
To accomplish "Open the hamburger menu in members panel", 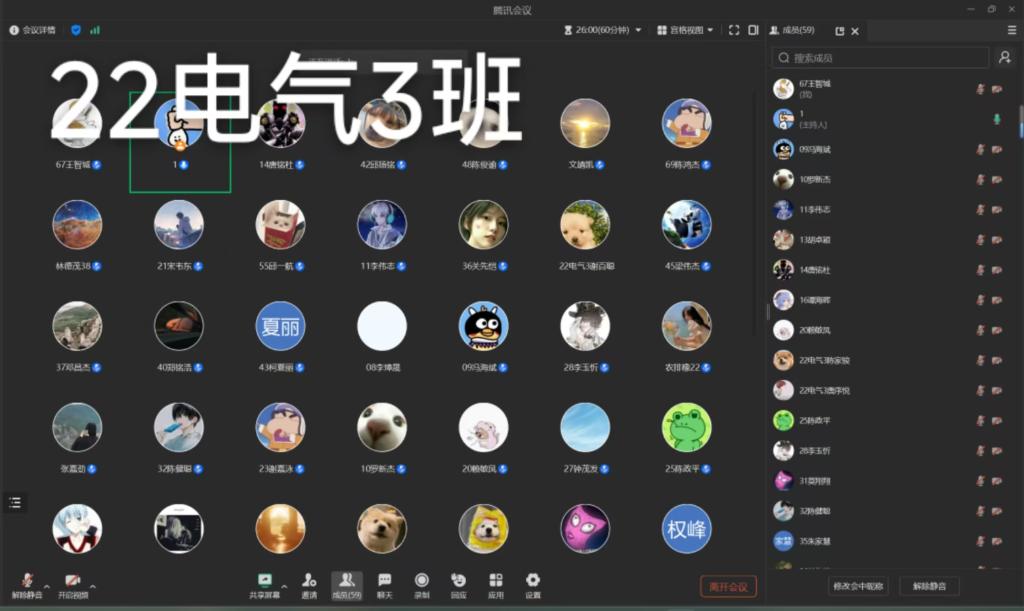I will click(1011, 31).
